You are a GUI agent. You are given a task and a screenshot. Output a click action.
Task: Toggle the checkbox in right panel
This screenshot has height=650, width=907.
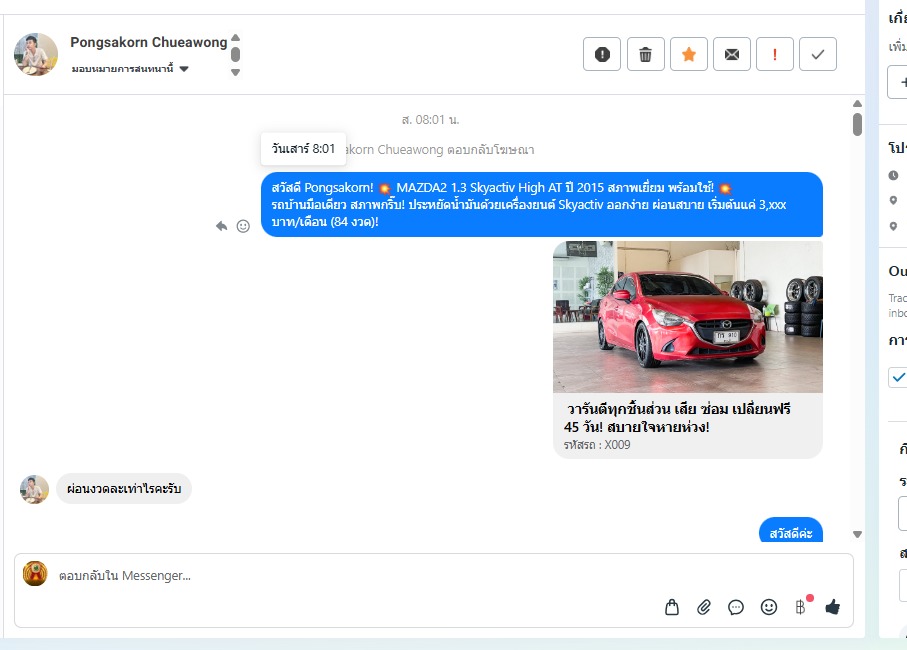[x=898, y=377]
